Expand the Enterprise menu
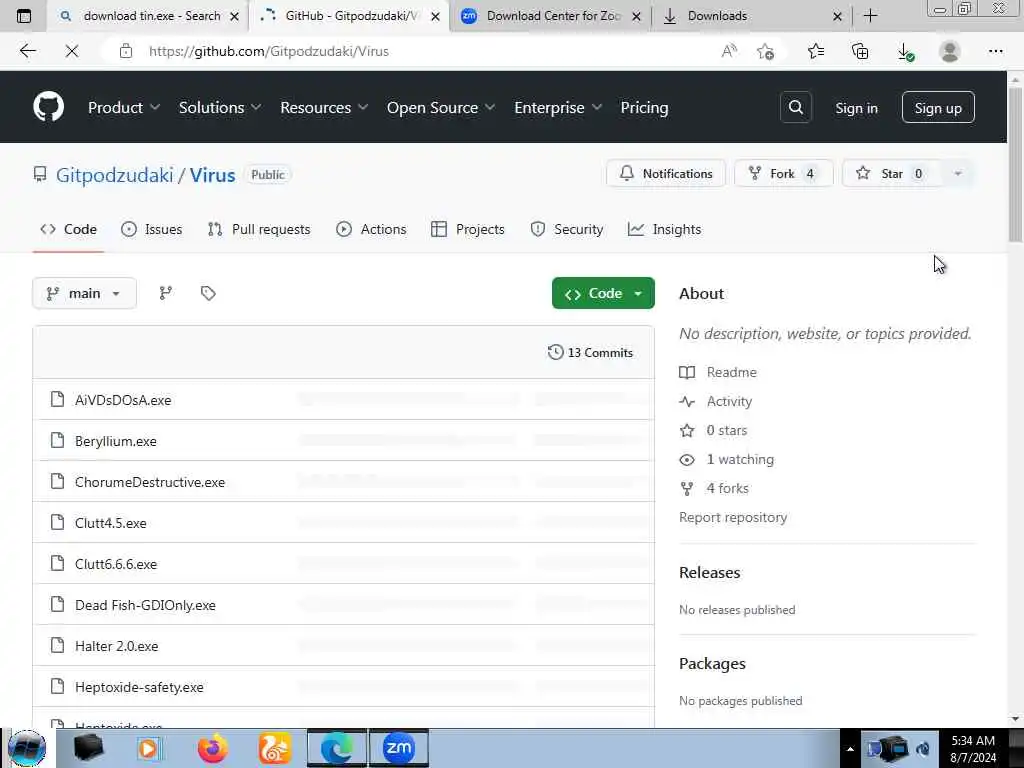 558,108
